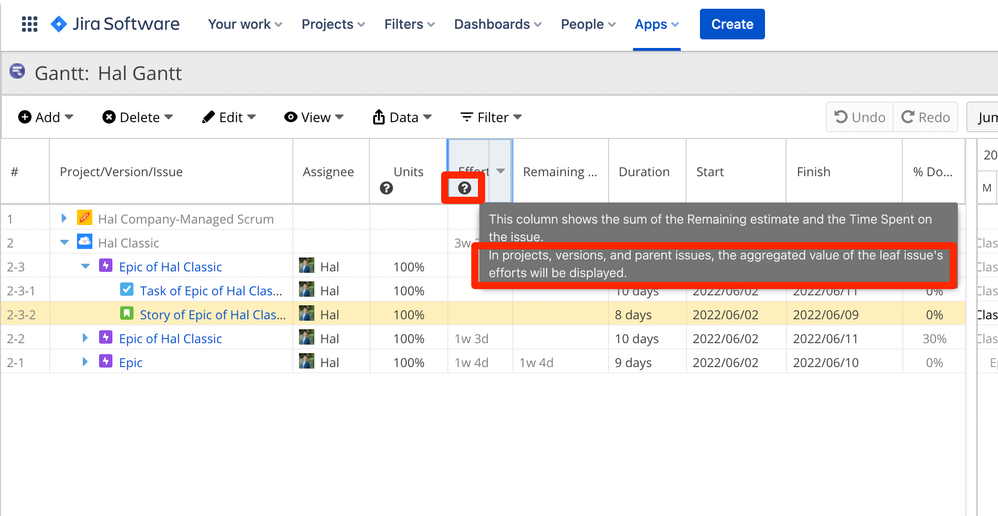Image resolution: width=998 pixels, height=516 pixels.
Task: Click the Hal Classic project name
Action: coord(128,243)
